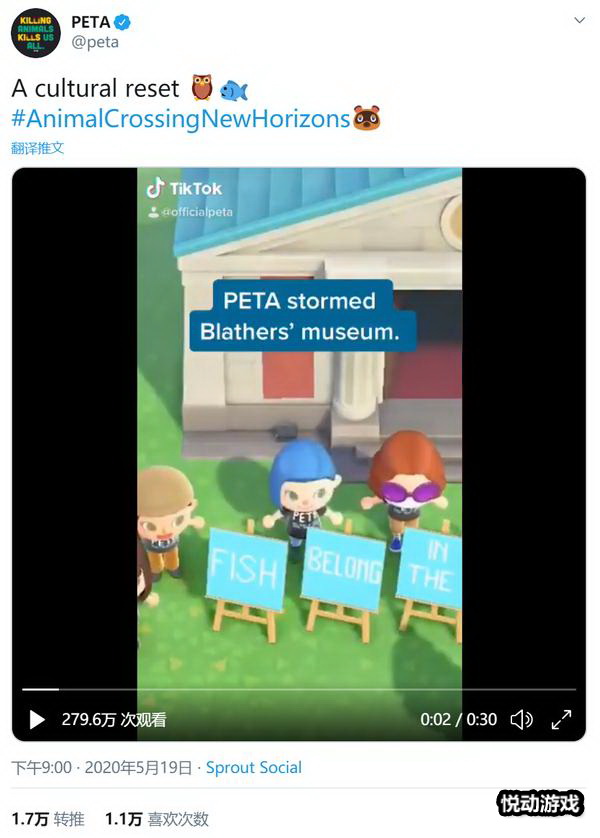
Task: Click the Tom Nook hashtag emoji
Action: (x=367, y=118)
